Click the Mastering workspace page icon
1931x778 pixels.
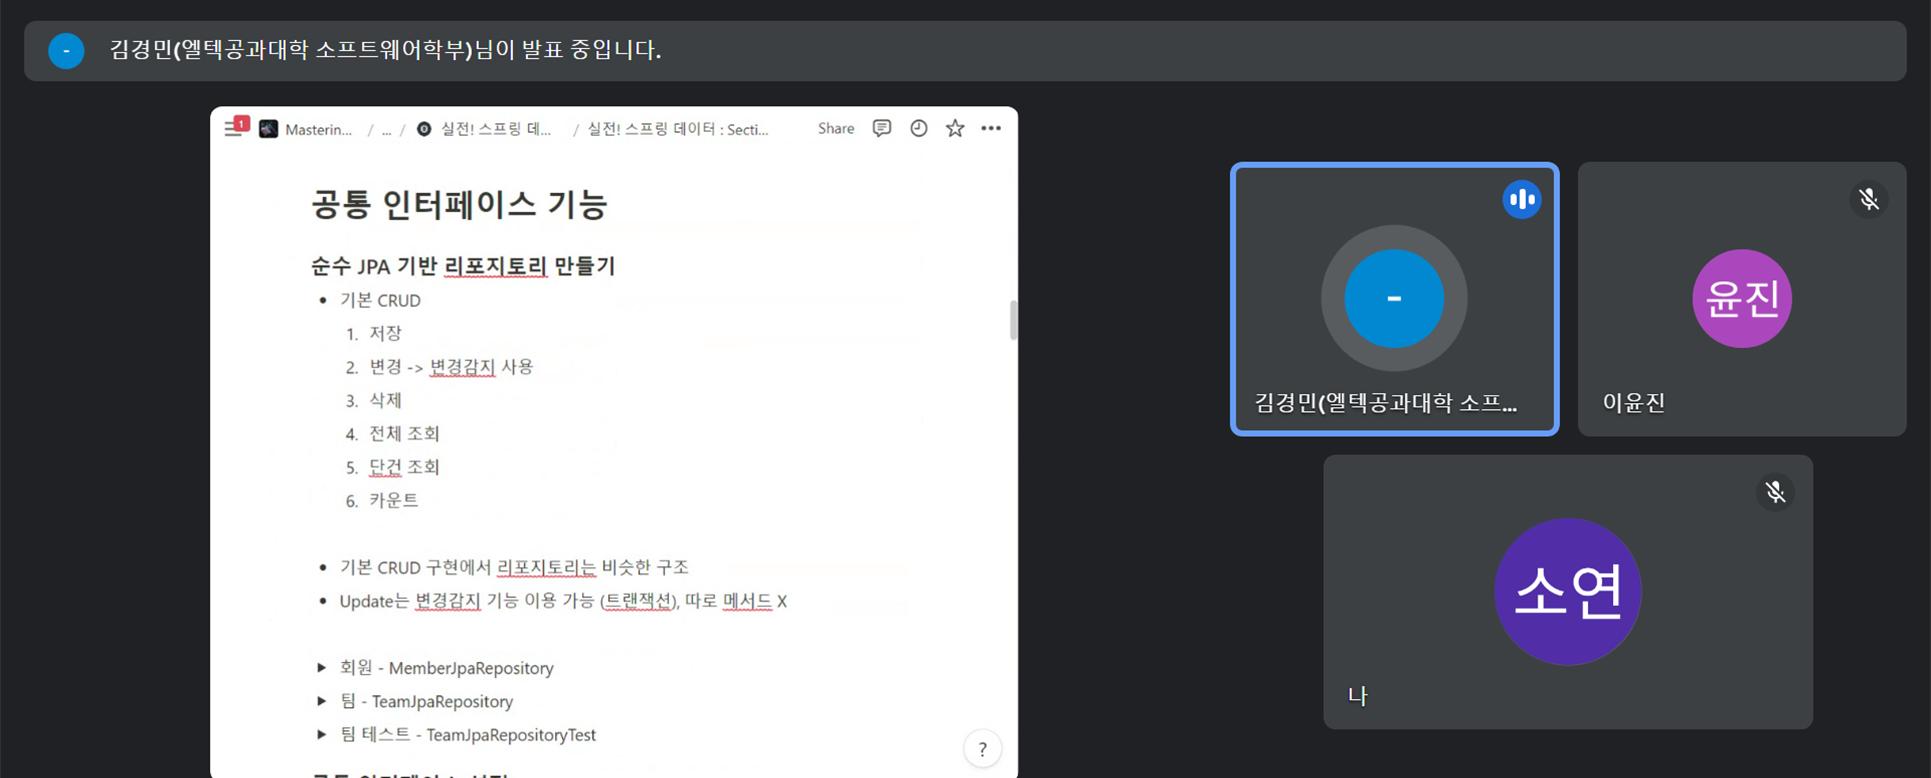(x=268, y=129)
